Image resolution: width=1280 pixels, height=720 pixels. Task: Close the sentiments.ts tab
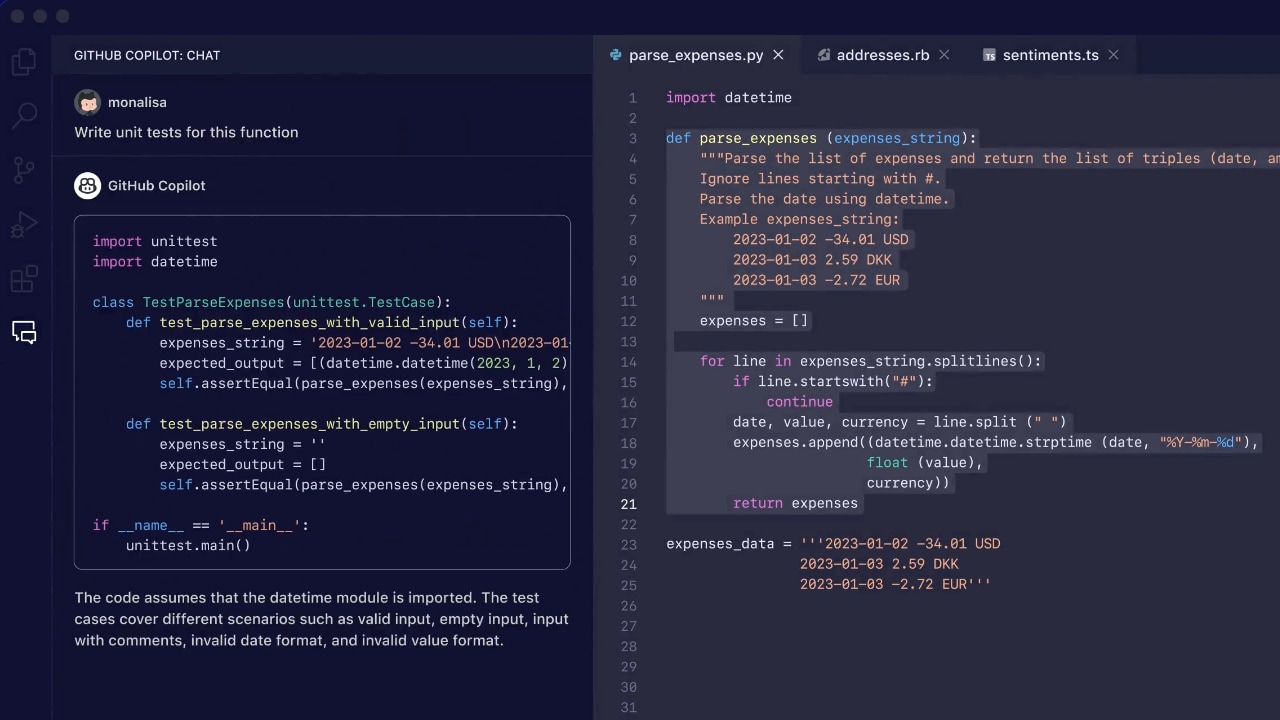[x=1113, y=55]
